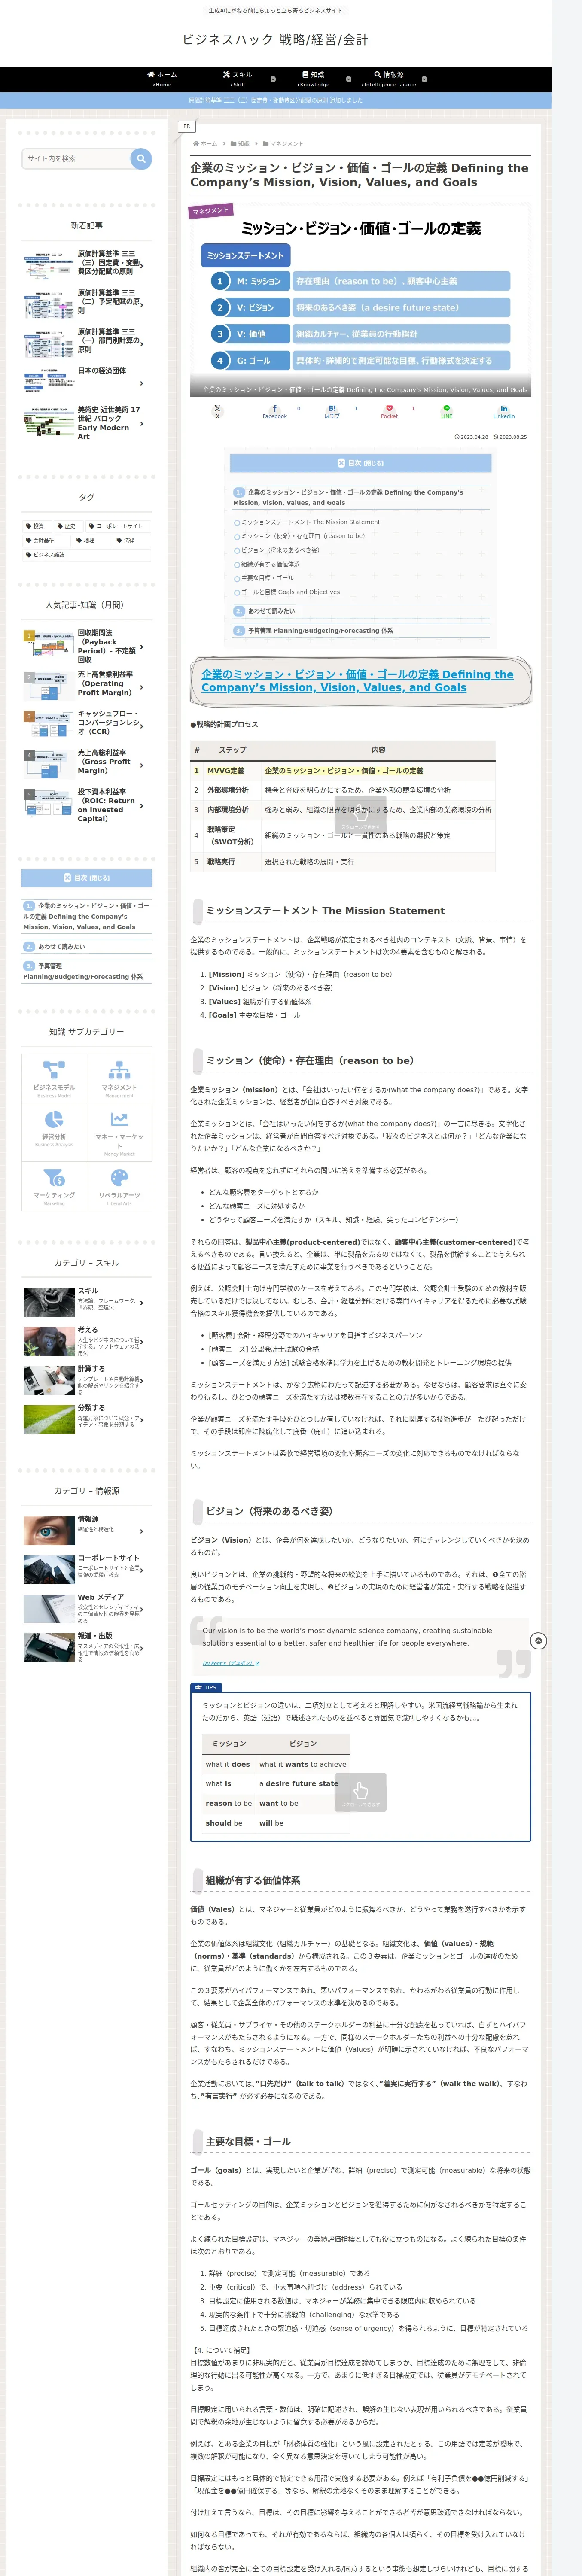582x2576 pixels.
Task: Expand the 情報源 menu dropdown arrow
Action: (424, 79)
